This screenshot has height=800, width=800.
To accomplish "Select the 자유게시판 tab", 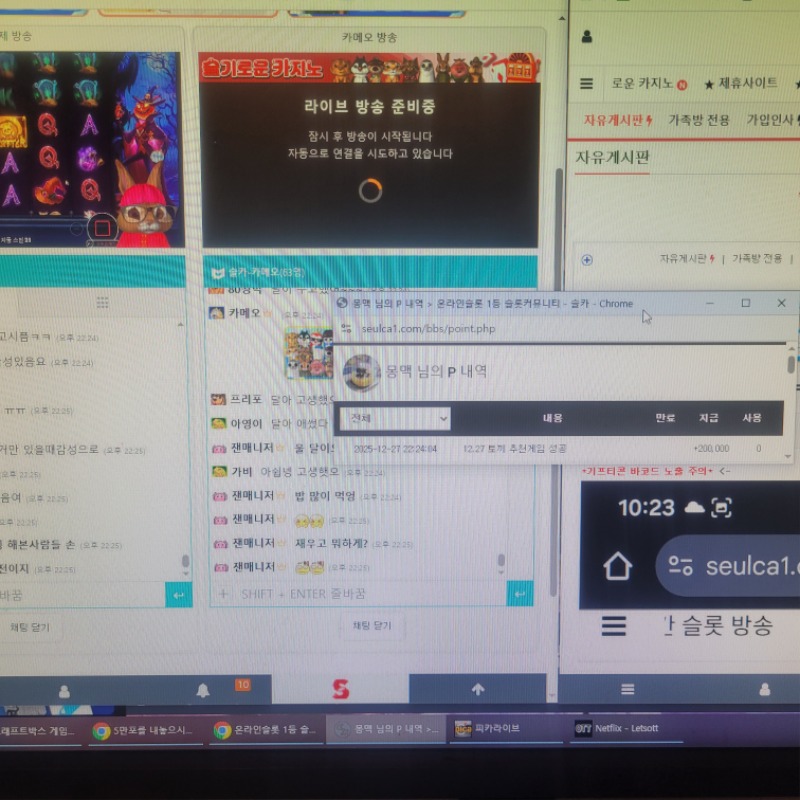I will tap(618, 120).
